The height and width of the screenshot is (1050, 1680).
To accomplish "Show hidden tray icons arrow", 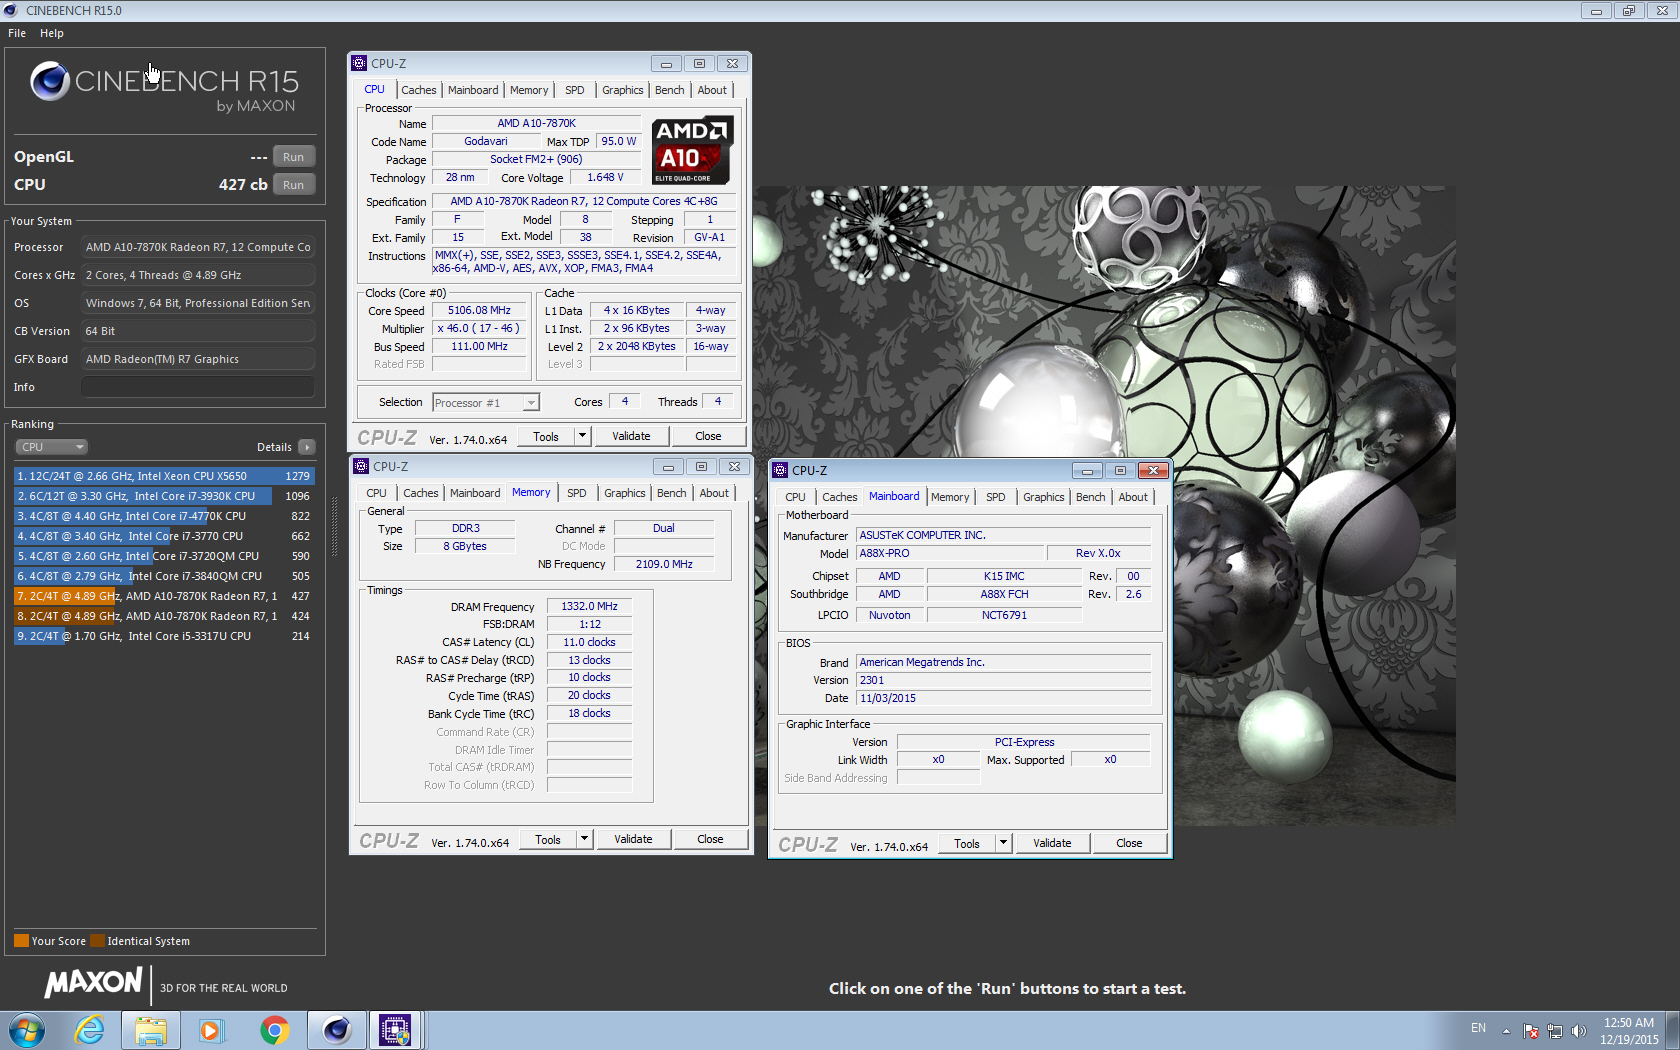I will click(x=1506, y=1030).
